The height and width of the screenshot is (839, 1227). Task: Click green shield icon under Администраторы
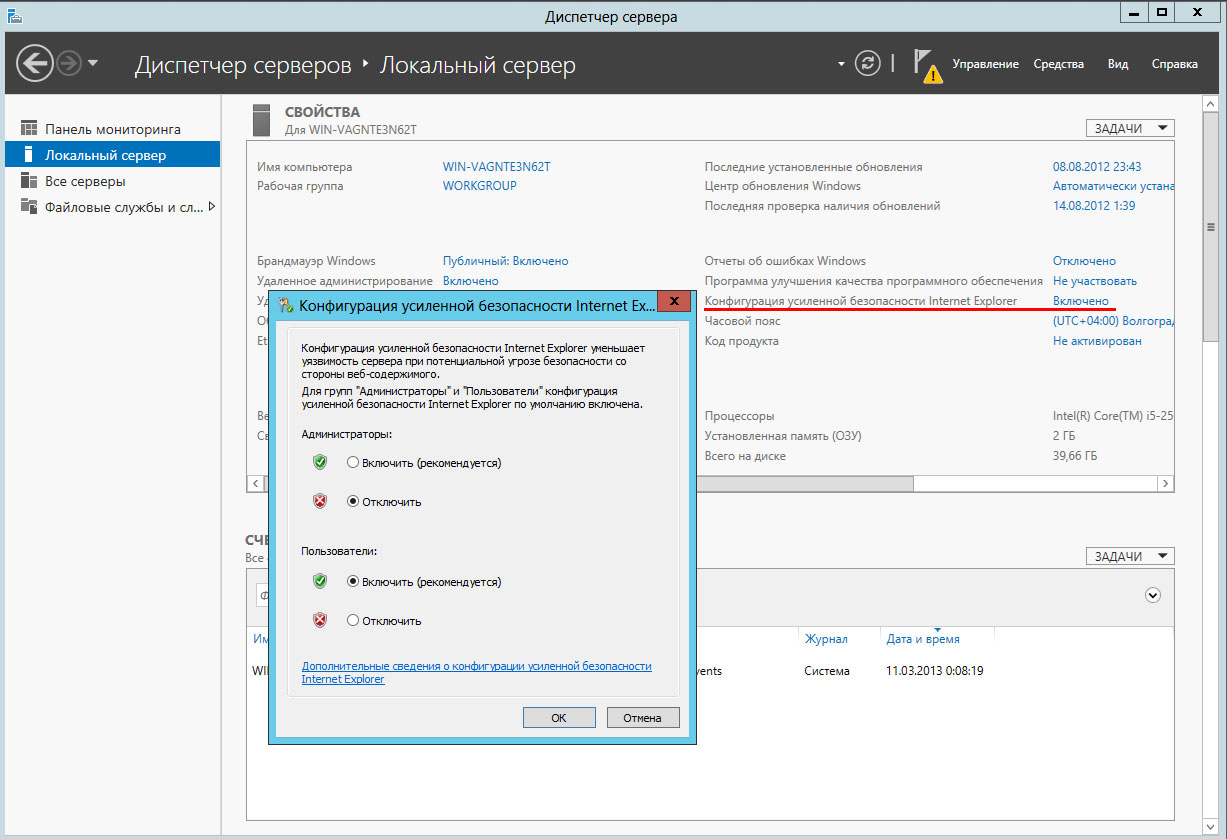pyautogui.click(x=320, y=462)
